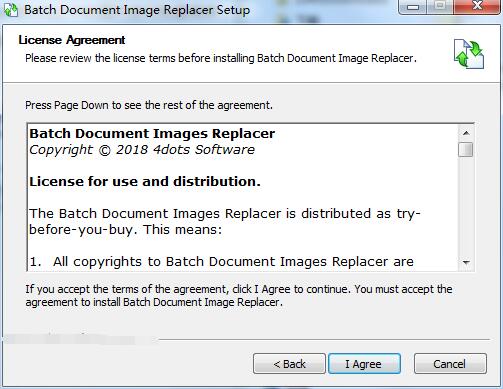
Task: Click the bold Batch Document Images Replacer heading
Action: [152, 134]
